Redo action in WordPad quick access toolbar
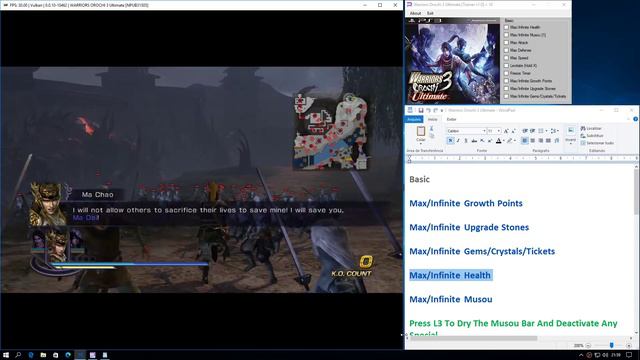The image size is (640, 360). [x=436, y=110]
